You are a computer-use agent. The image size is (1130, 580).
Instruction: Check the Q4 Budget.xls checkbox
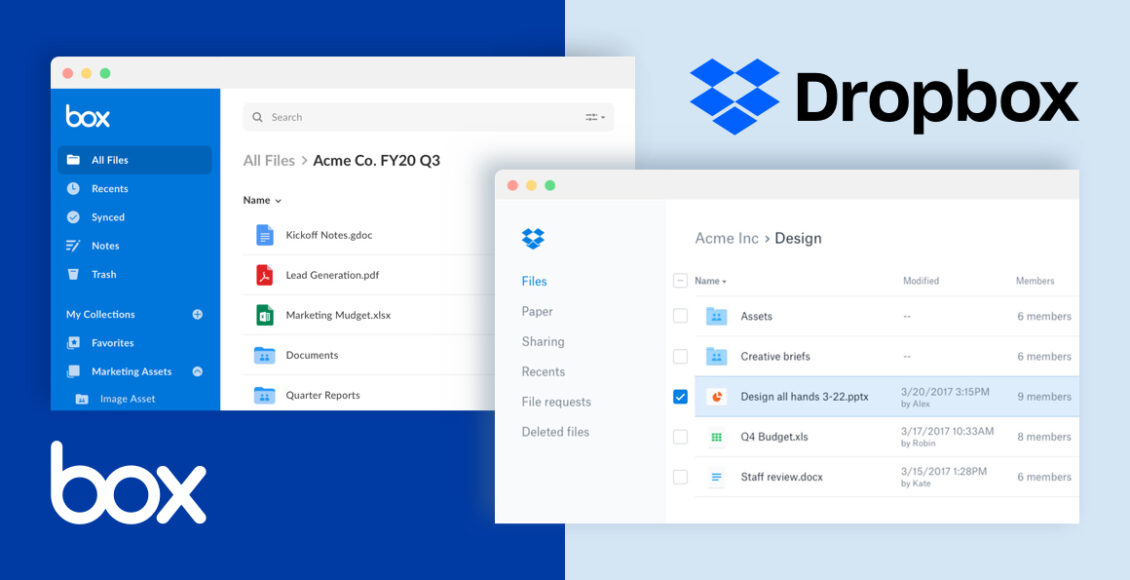680,437
